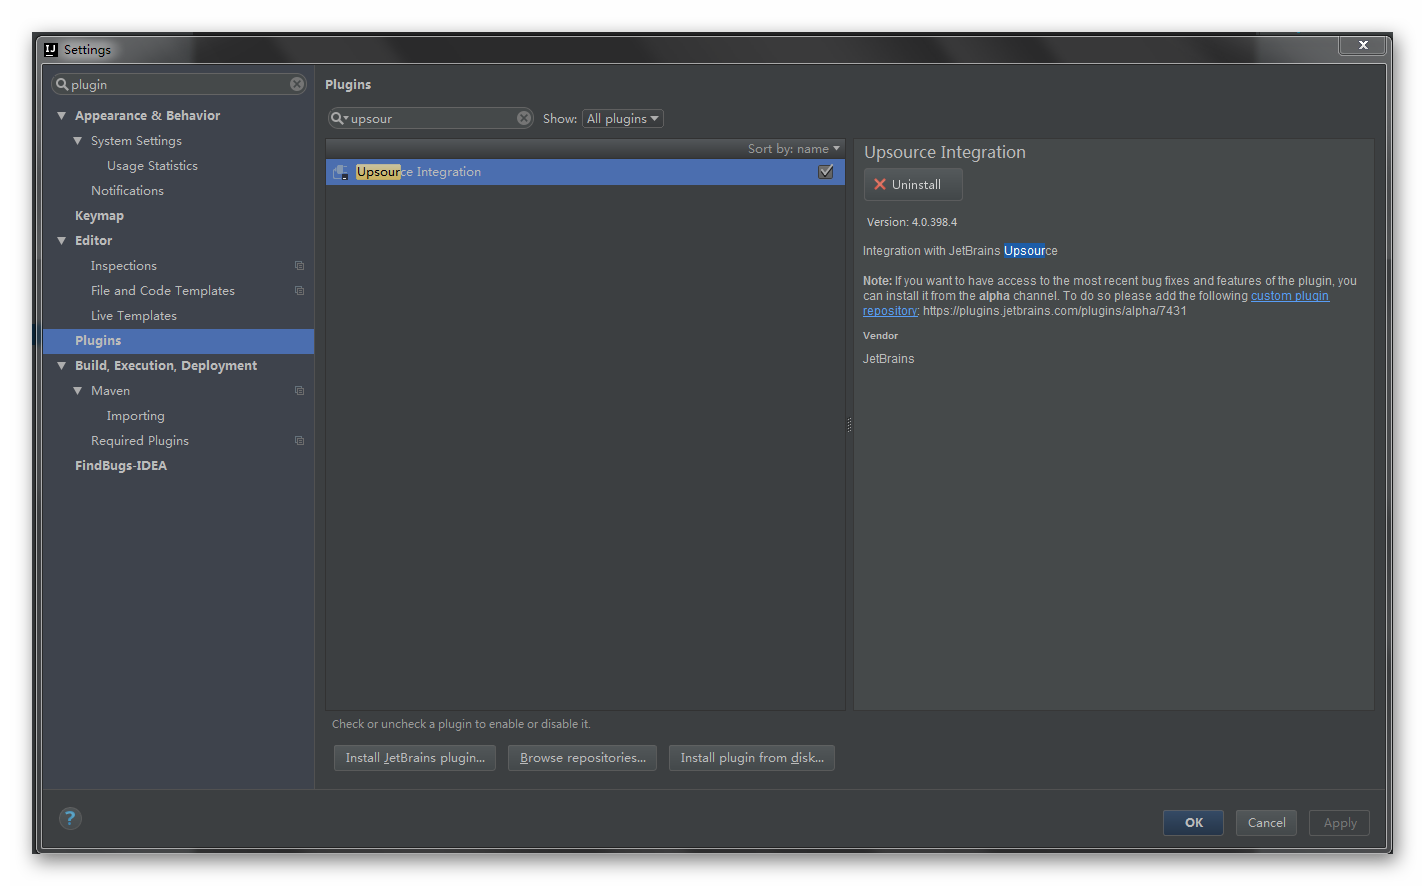Click the 'Version: 4.0.398.4' text
The height and width of the screenshot is (886, 1425).
(x=912, y=223)
